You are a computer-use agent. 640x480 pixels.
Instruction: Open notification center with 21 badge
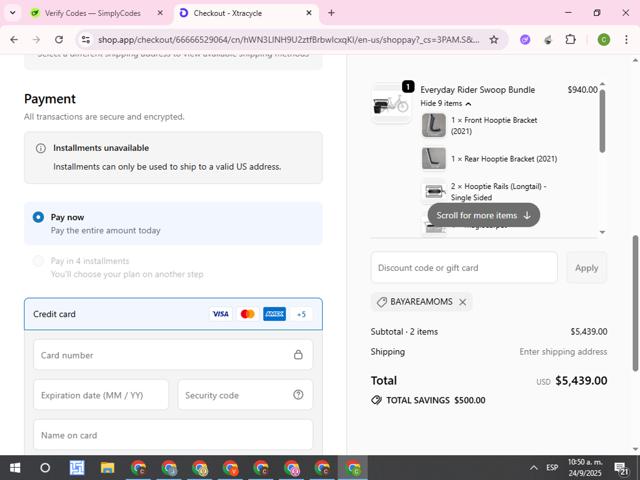(621, 469)
